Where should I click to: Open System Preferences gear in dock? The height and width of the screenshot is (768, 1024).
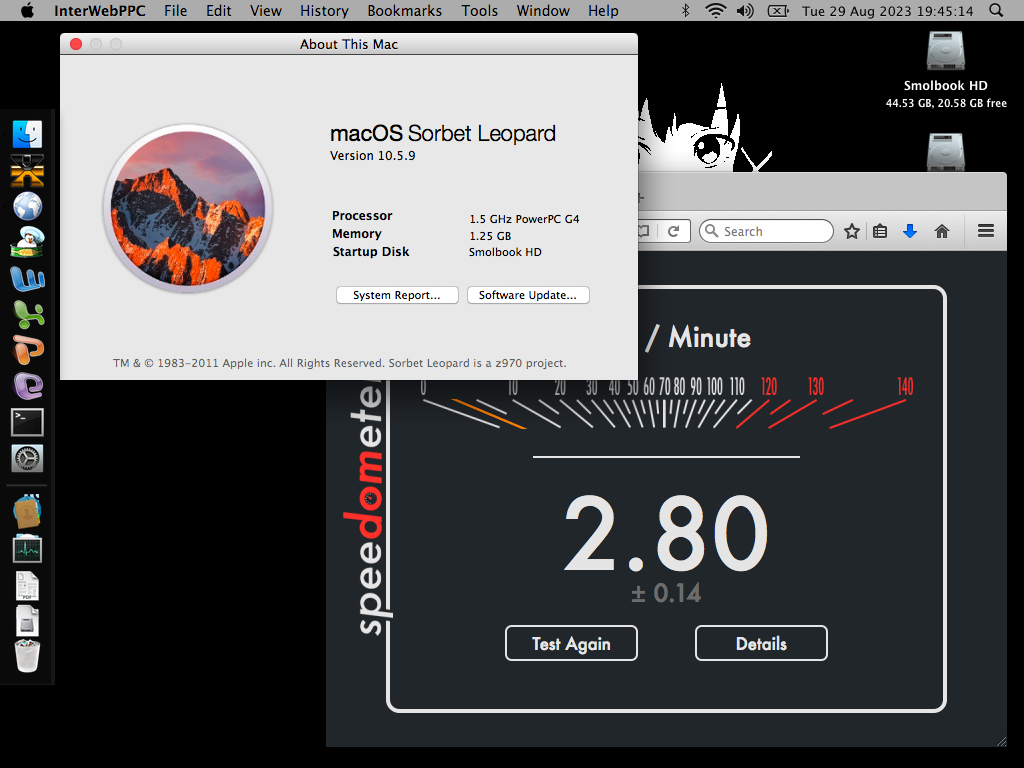coord(27,458)
